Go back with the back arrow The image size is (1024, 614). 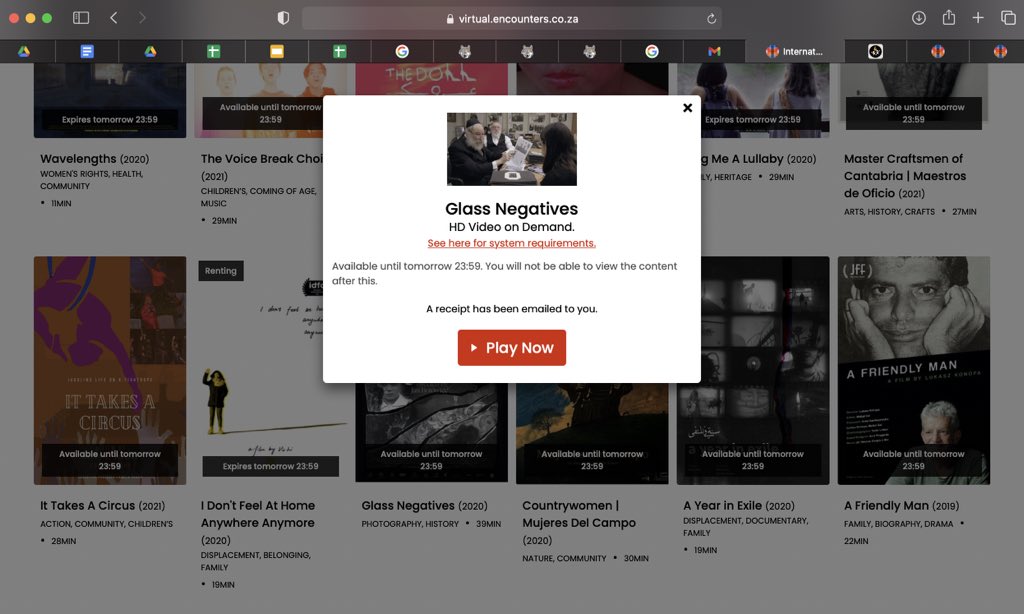(114, 18)
